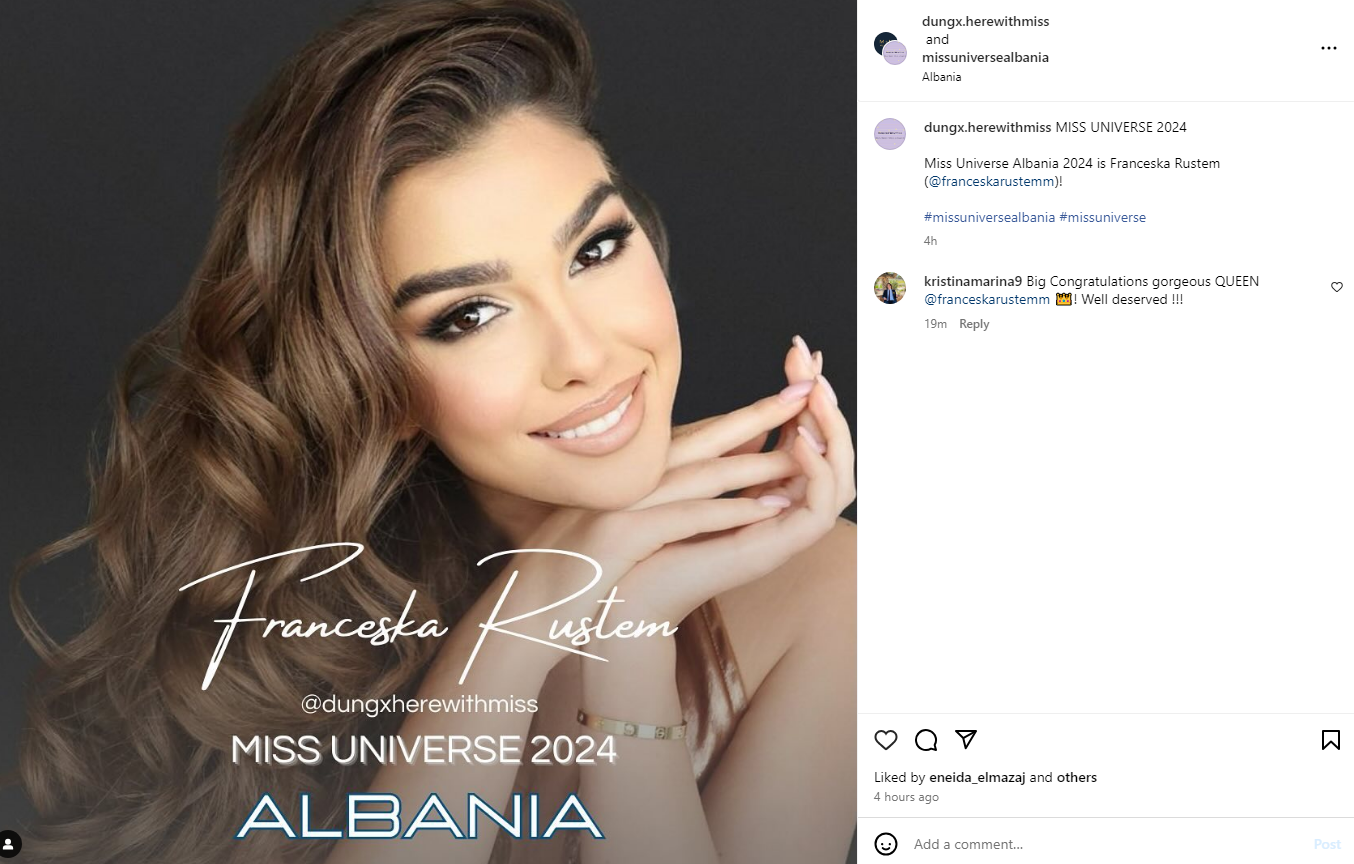The image size is (1354, 864).
Task: Like kristinamarina9's comment with the small heart
Action: coord(1337,287)
